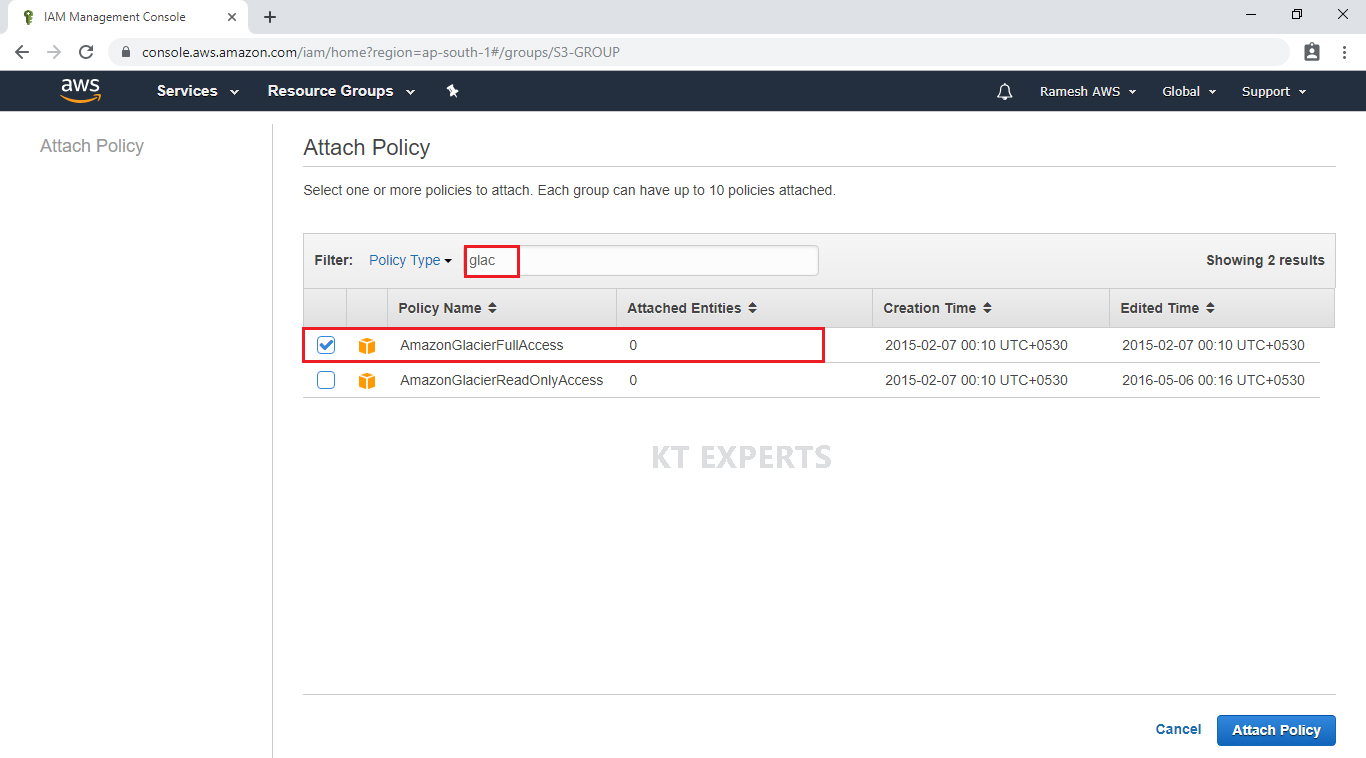
Task: Open the Support dropdown menu
Action: [1274, 91]
